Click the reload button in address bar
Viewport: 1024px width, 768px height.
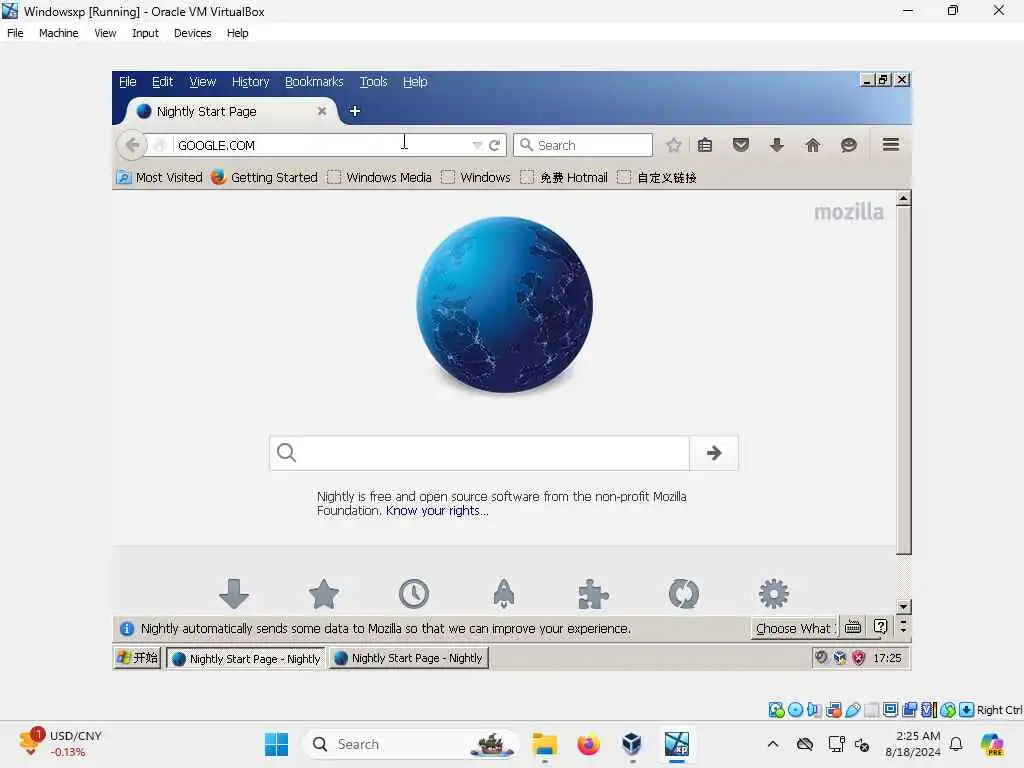click(x=494, y=145)
